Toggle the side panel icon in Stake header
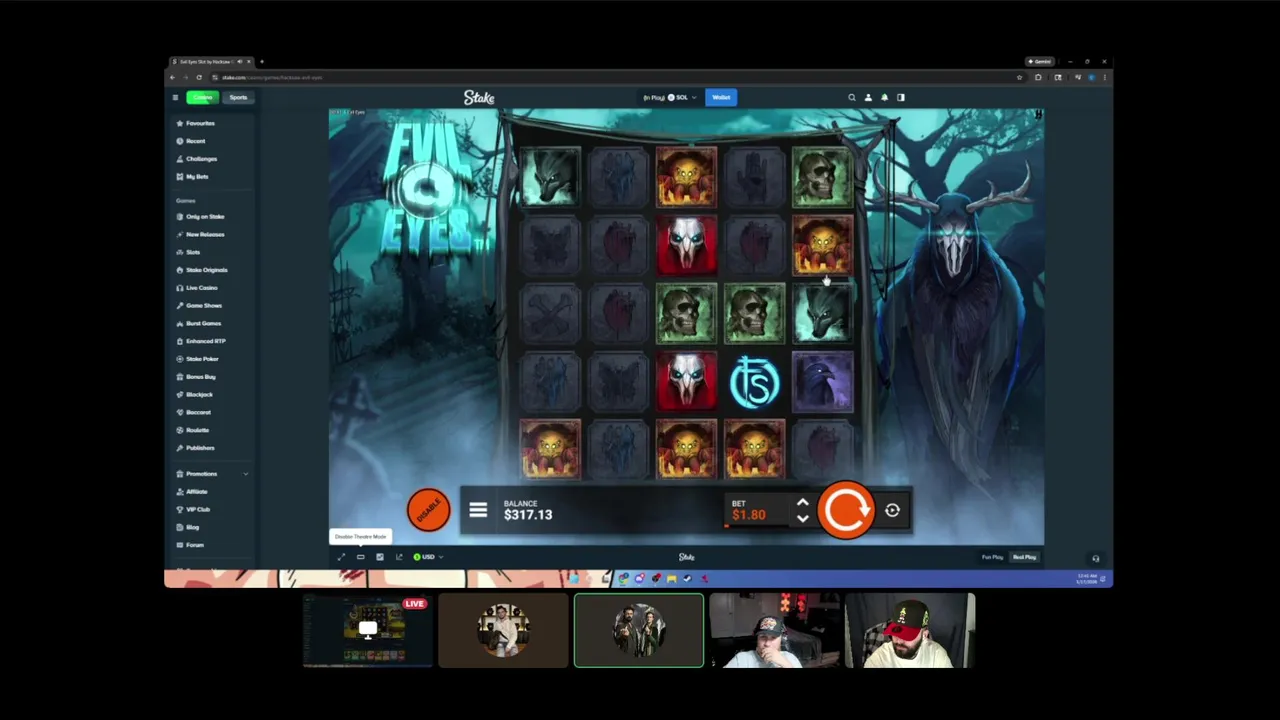 (900, 97)
